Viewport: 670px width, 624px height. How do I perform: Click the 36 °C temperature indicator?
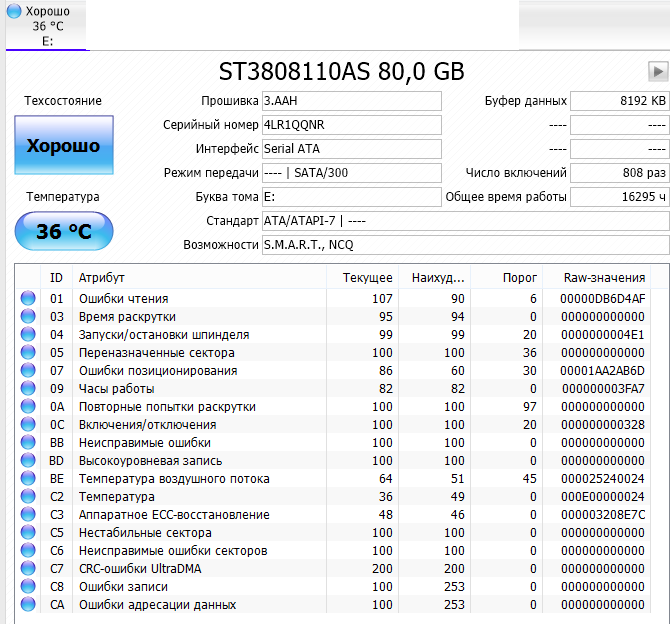pos(63,232)
